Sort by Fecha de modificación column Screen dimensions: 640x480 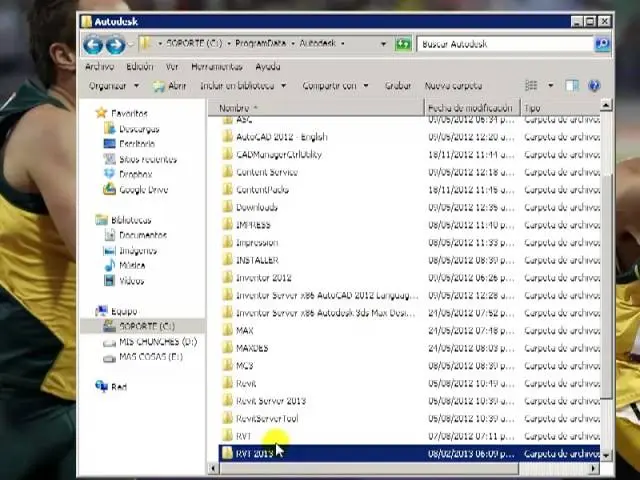click(x=469, y=107)
